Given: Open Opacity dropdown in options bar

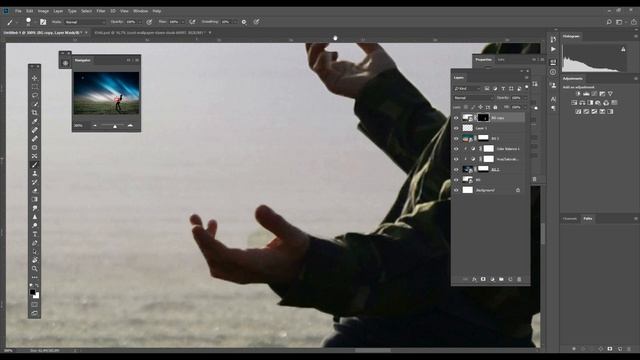Looking at the screenshot, I should pyautogui.click(x=139, y=22).
